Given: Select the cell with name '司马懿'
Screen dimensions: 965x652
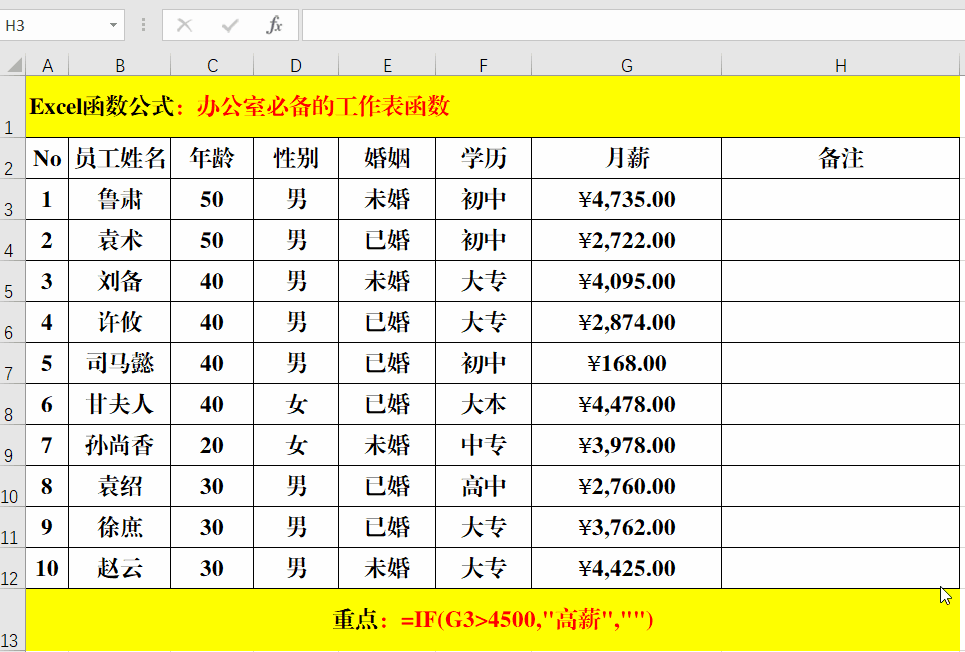Looking at the screenshot, I should (x=119, y=363).
